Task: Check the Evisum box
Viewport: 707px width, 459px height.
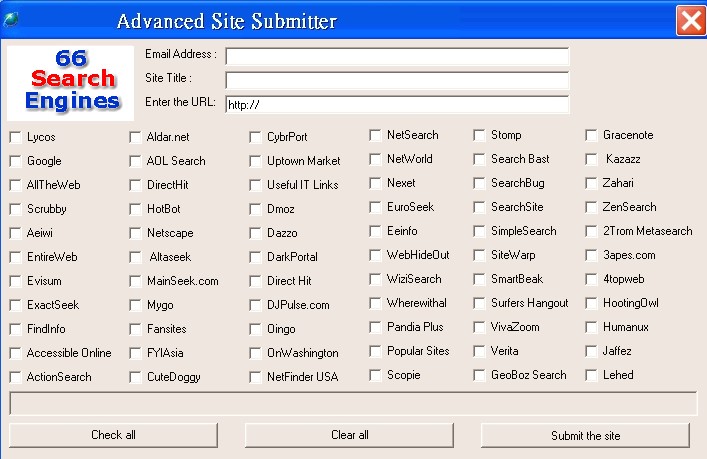Action: pos(16,281)
